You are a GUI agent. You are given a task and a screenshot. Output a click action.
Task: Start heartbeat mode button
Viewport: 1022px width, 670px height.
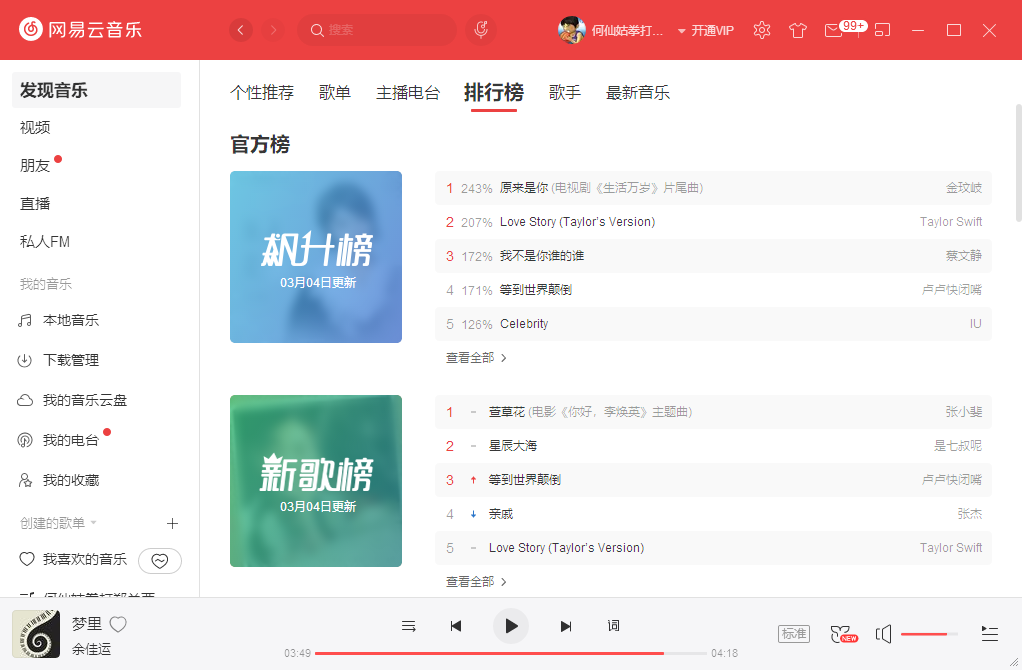point(160,561)
